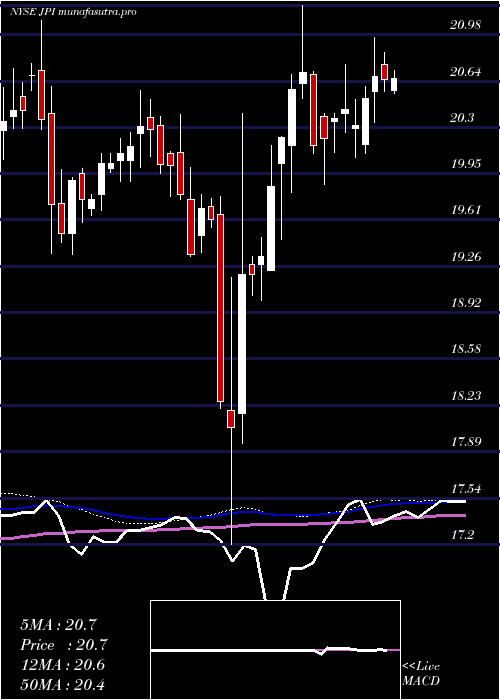Click the 20.3 price axis label
This screenshot has width=500, height=700.
[462, 117]
